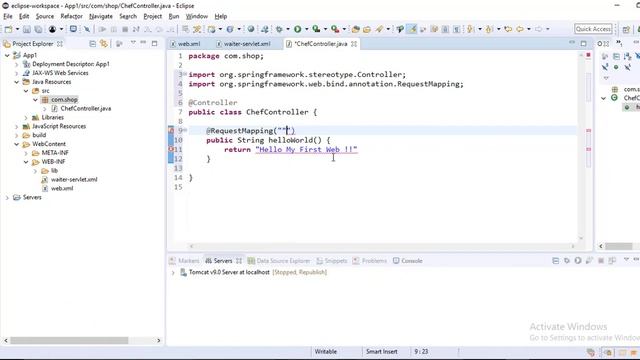Close the Project Explorer view tab

[60, 44]
